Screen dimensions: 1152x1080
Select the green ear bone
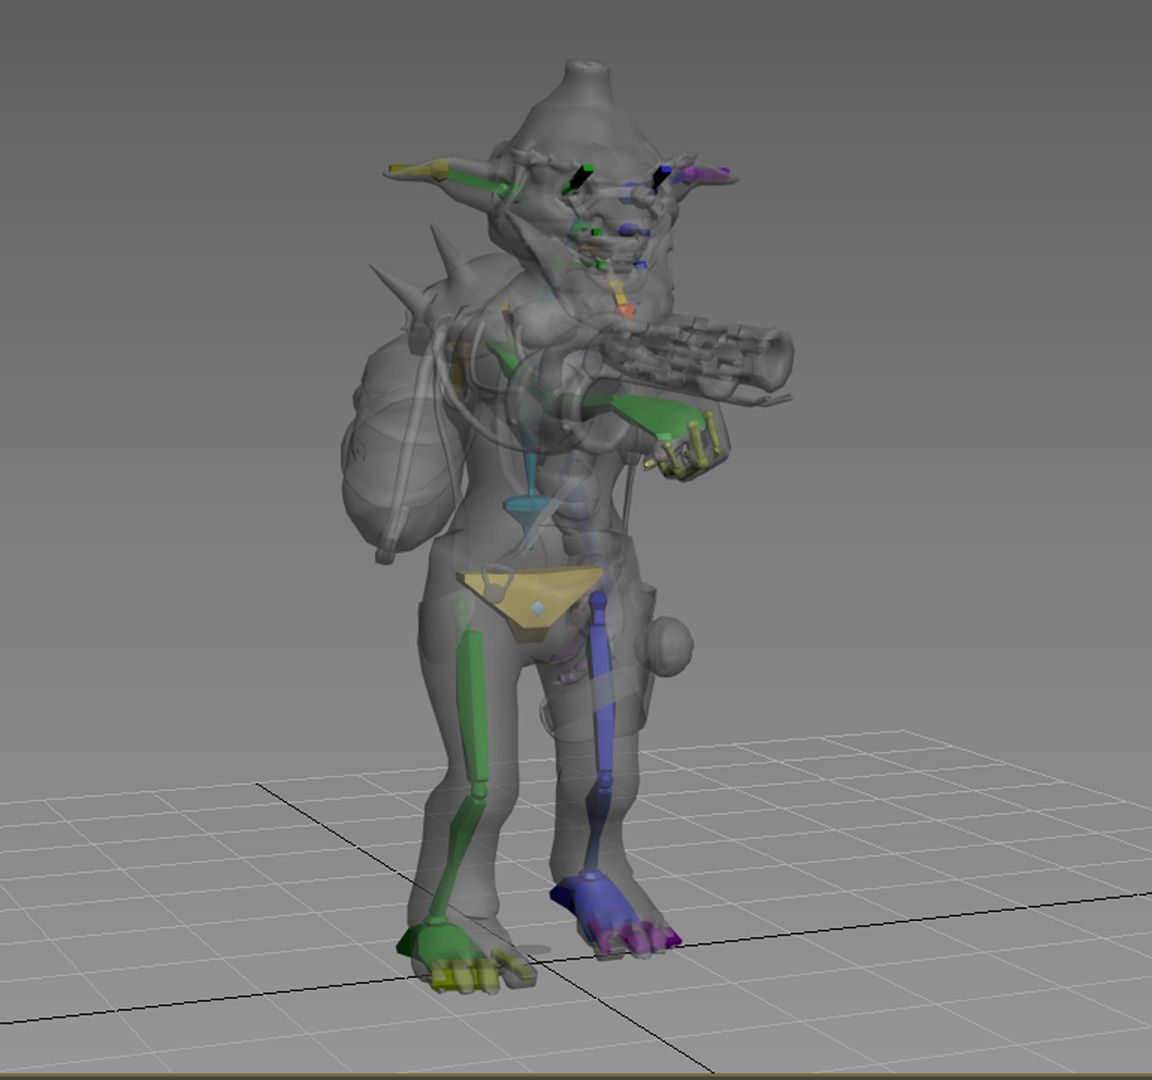(x=478, y=181)
